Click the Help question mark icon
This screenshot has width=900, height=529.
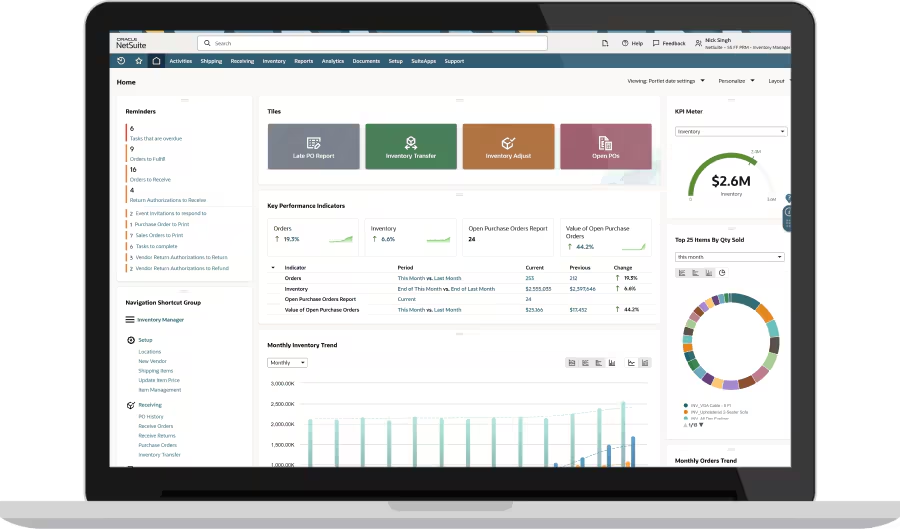626,43
